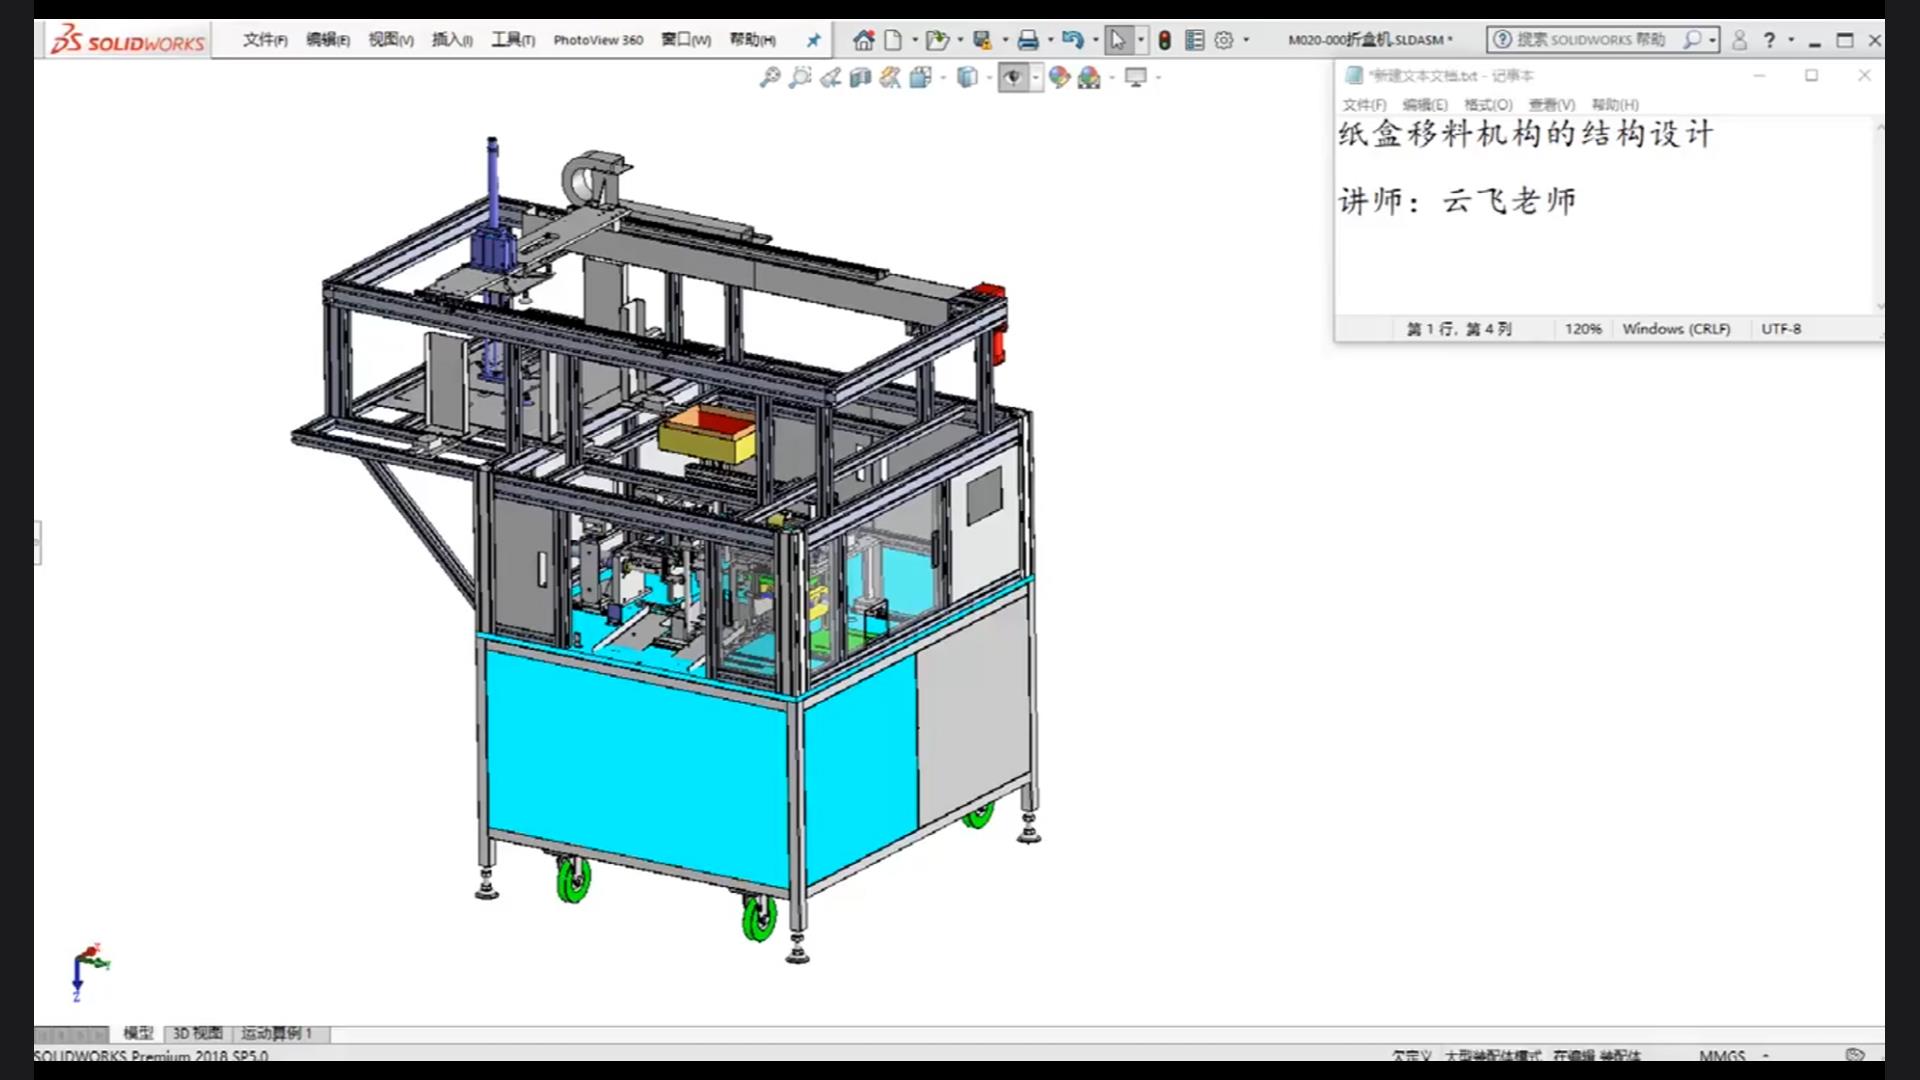Click the SolidWorks Home icon
The image size is (1920, 1080).
[x=864, y=40]
